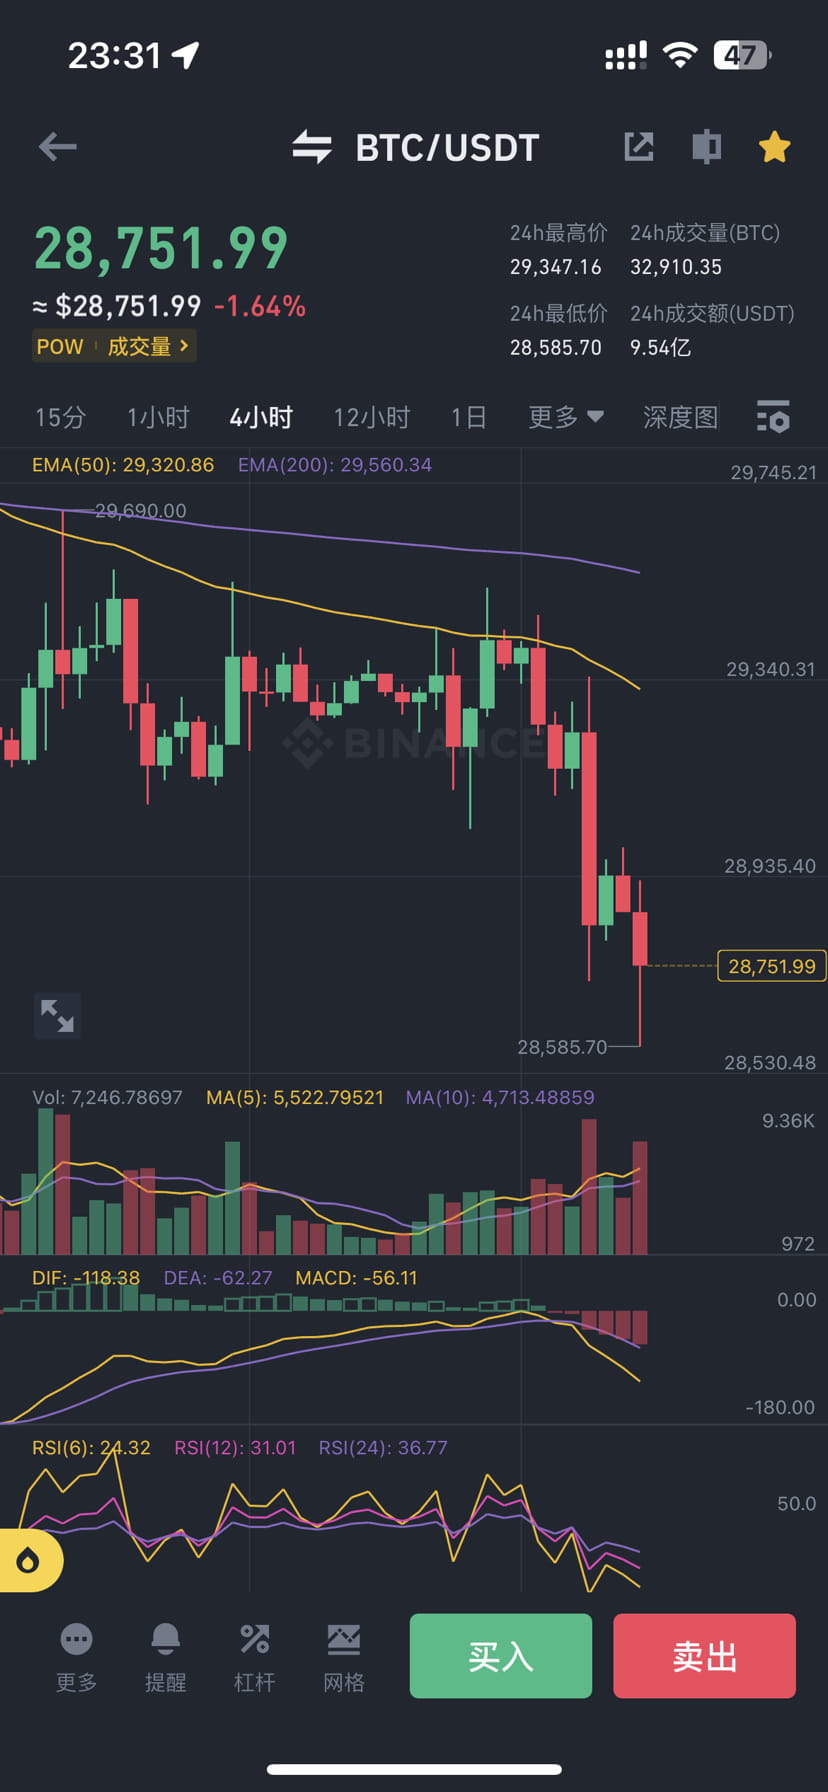Select the yellow current price label 28,751.99
828x1792 pixels.
click(770, 966)
